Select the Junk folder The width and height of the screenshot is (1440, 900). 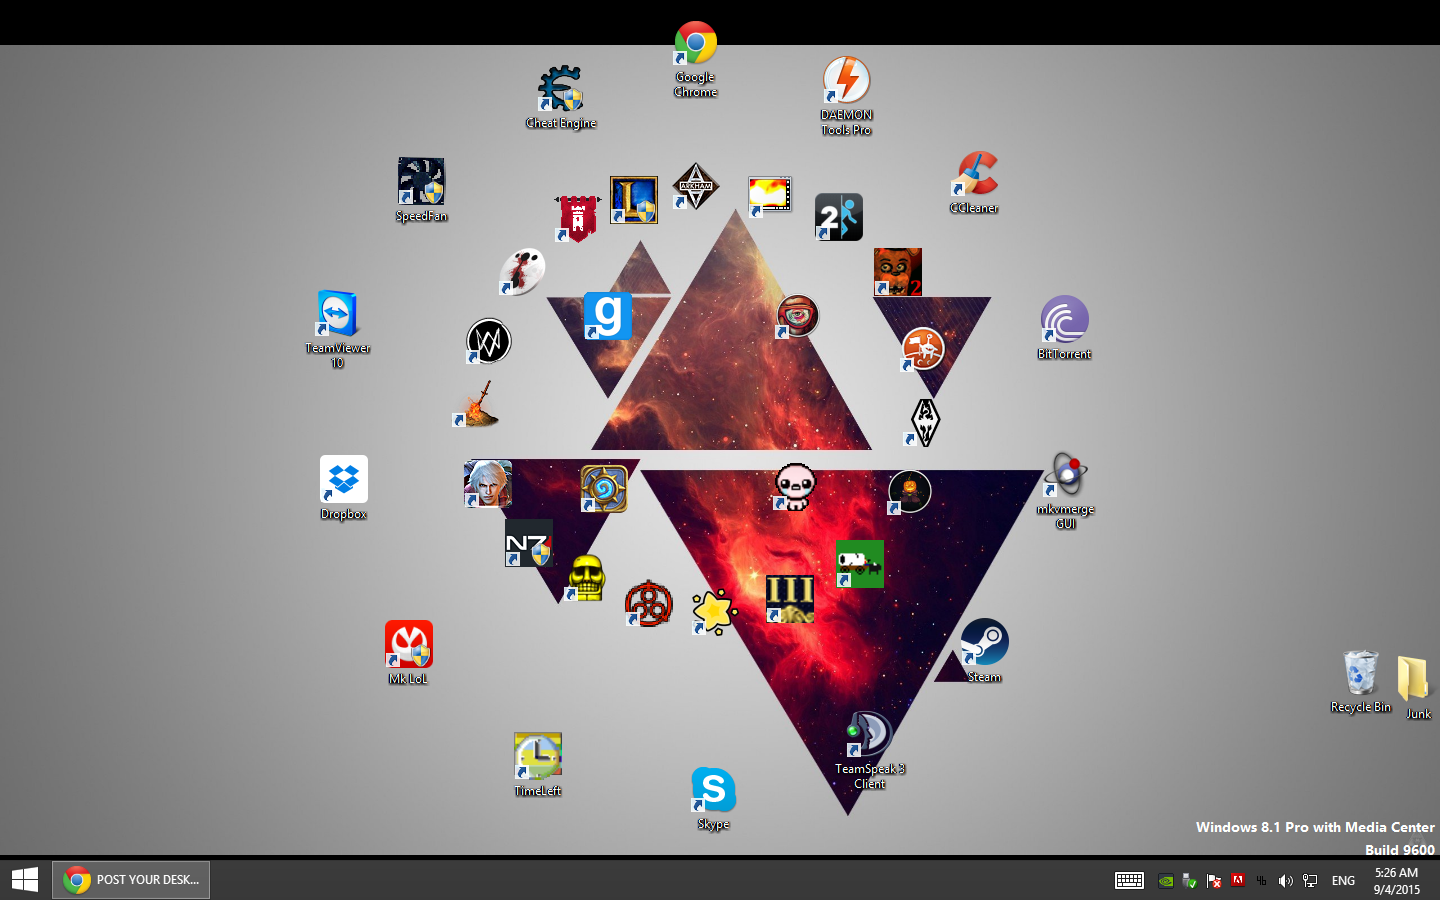tap(1412, 678)
